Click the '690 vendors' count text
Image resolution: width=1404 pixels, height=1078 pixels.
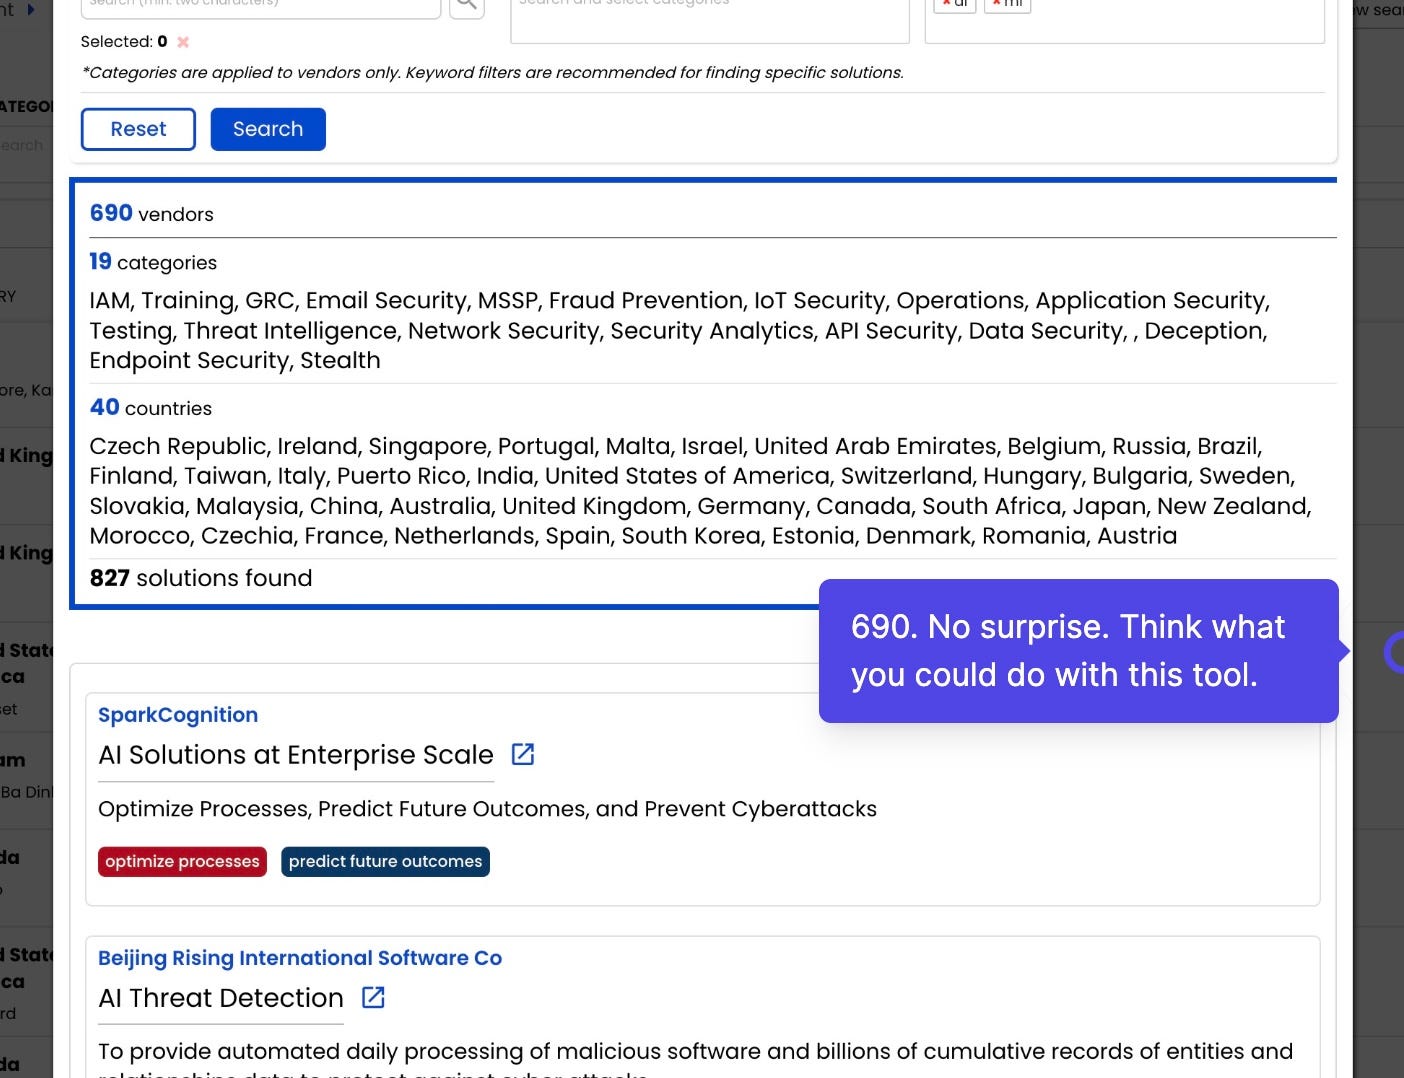pyautogui.click(x=152, y=213)
